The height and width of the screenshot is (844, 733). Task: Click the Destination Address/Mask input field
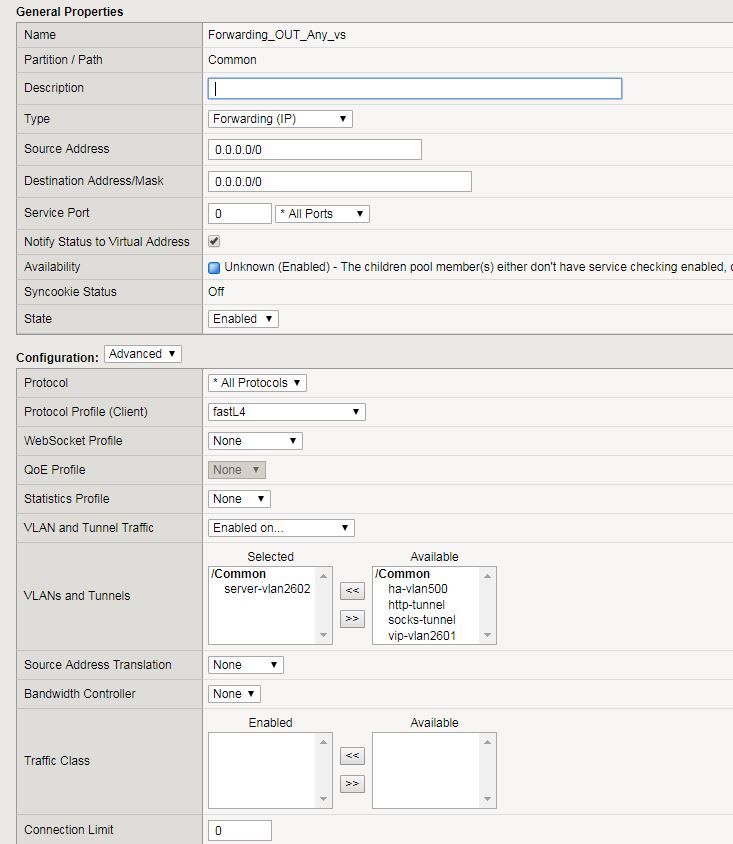339,182
